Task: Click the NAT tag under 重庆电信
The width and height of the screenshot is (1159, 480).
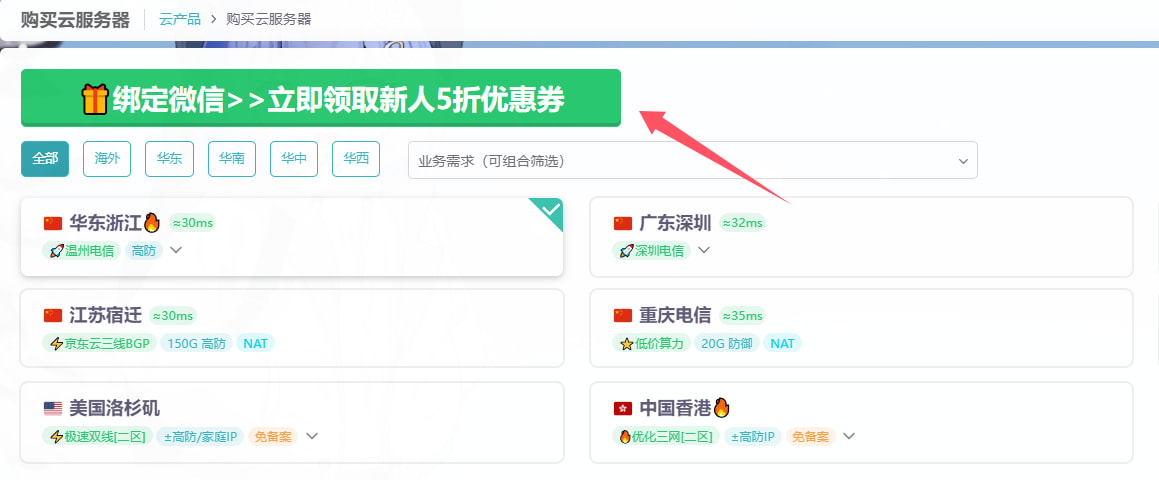Action: point(782,343)
